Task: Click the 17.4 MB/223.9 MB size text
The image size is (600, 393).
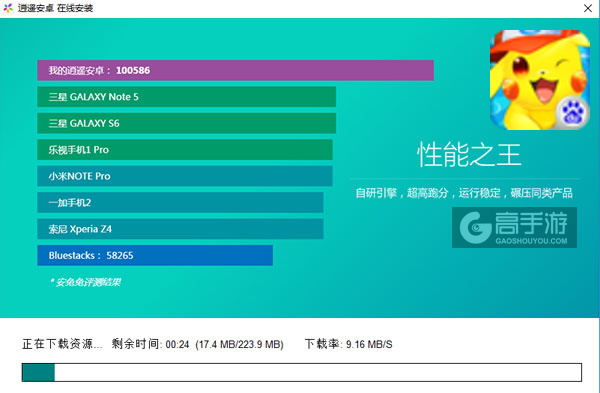Action: pyautogui.click(x=240, y=344)
